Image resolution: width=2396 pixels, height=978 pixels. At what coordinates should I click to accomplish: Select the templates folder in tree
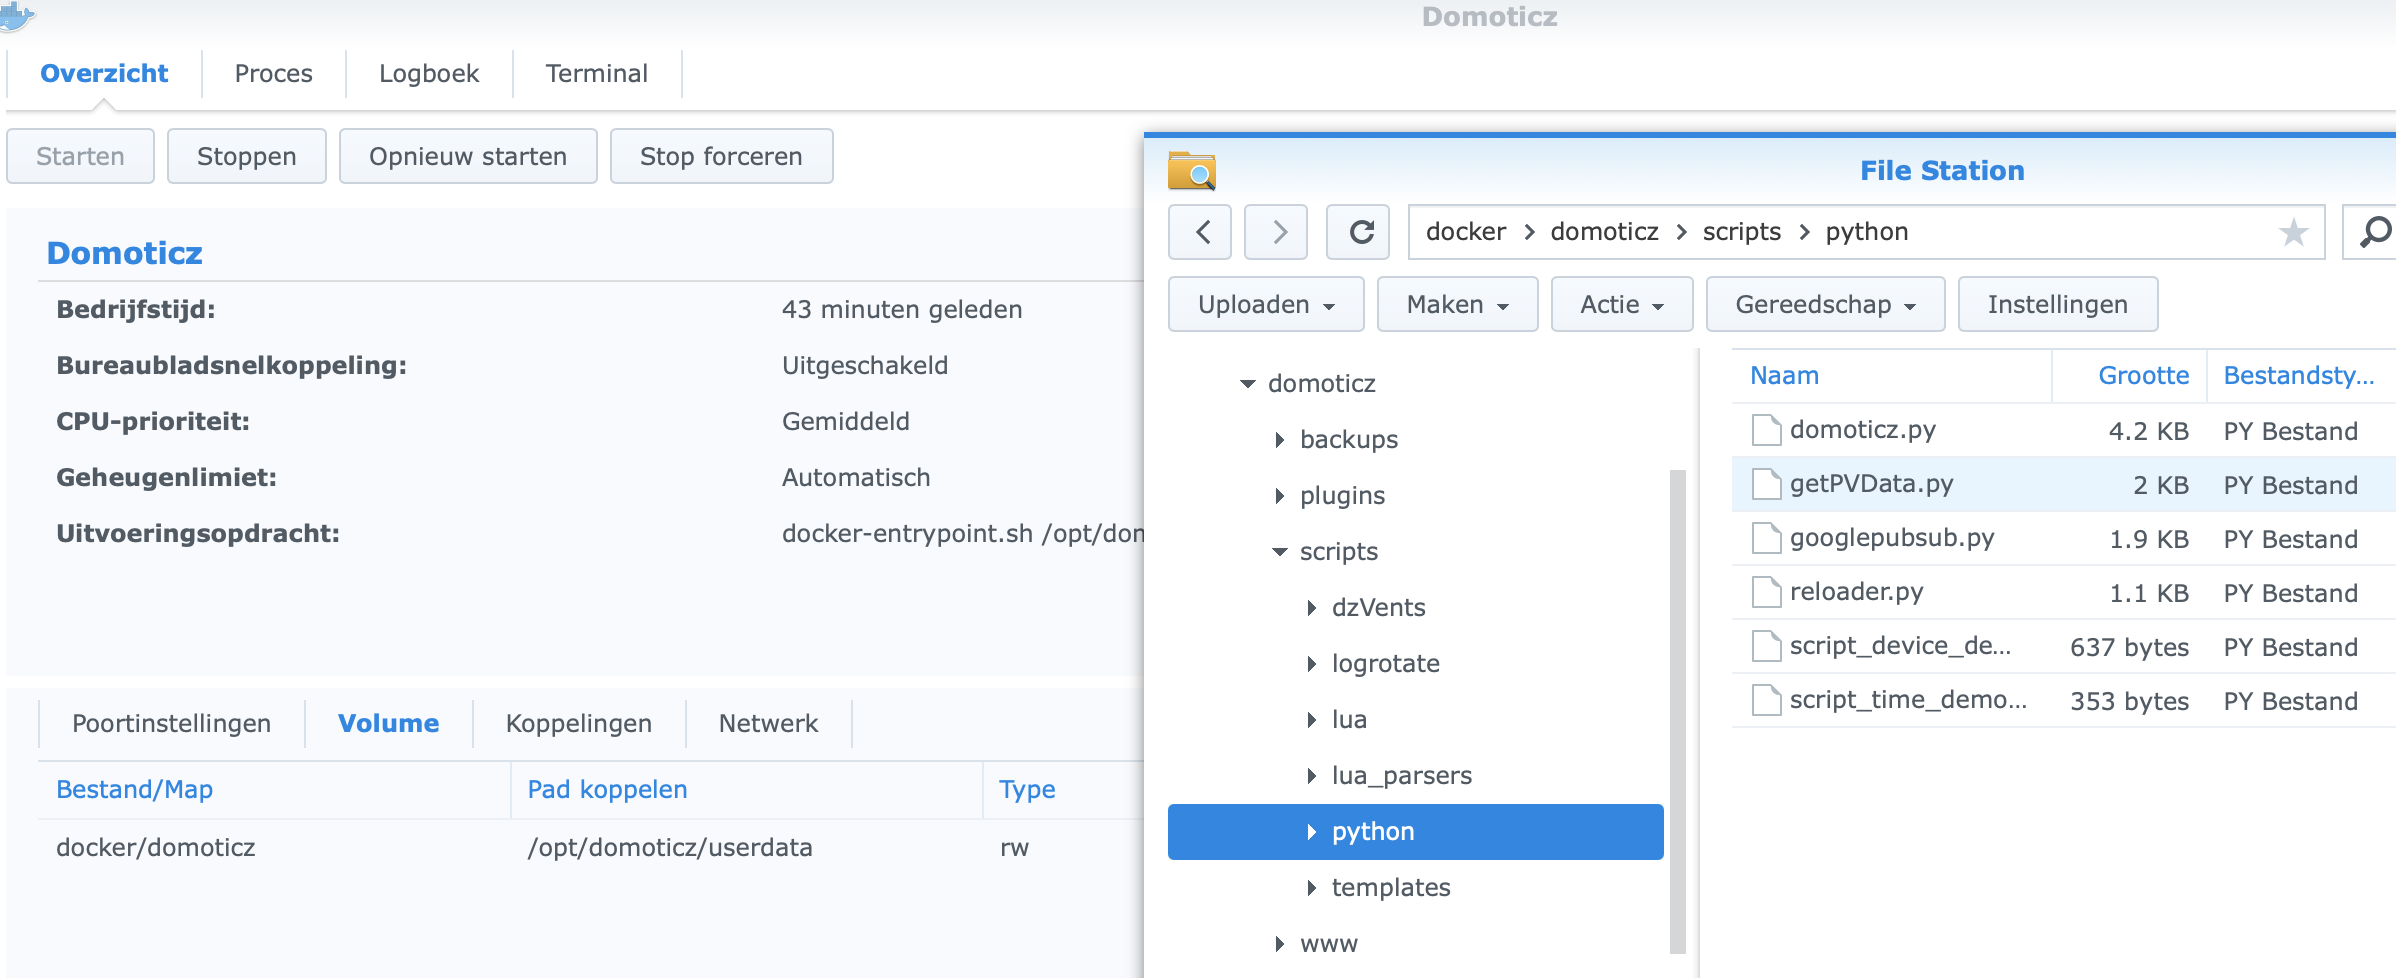1390,888
